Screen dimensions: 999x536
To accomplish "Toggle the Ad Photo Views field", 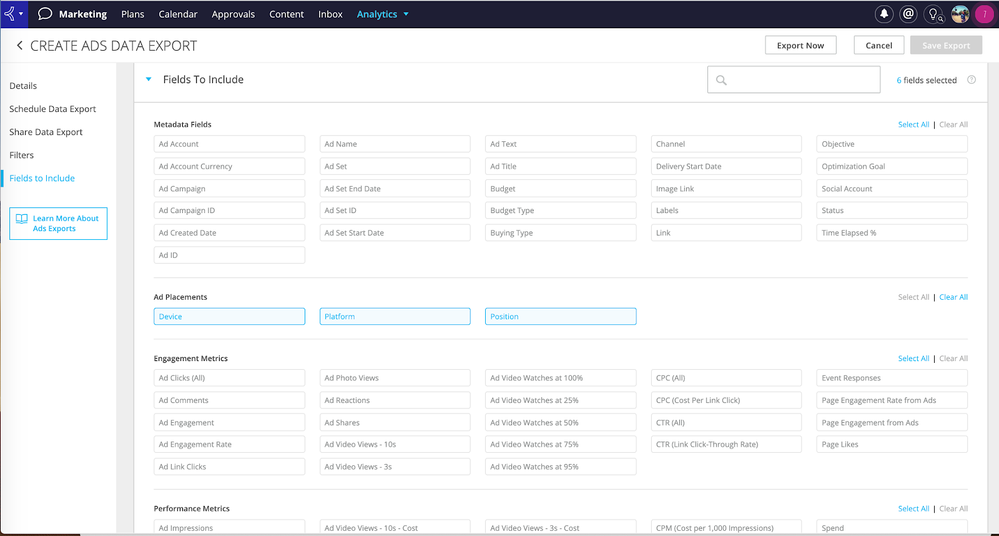I will (395, 378).
